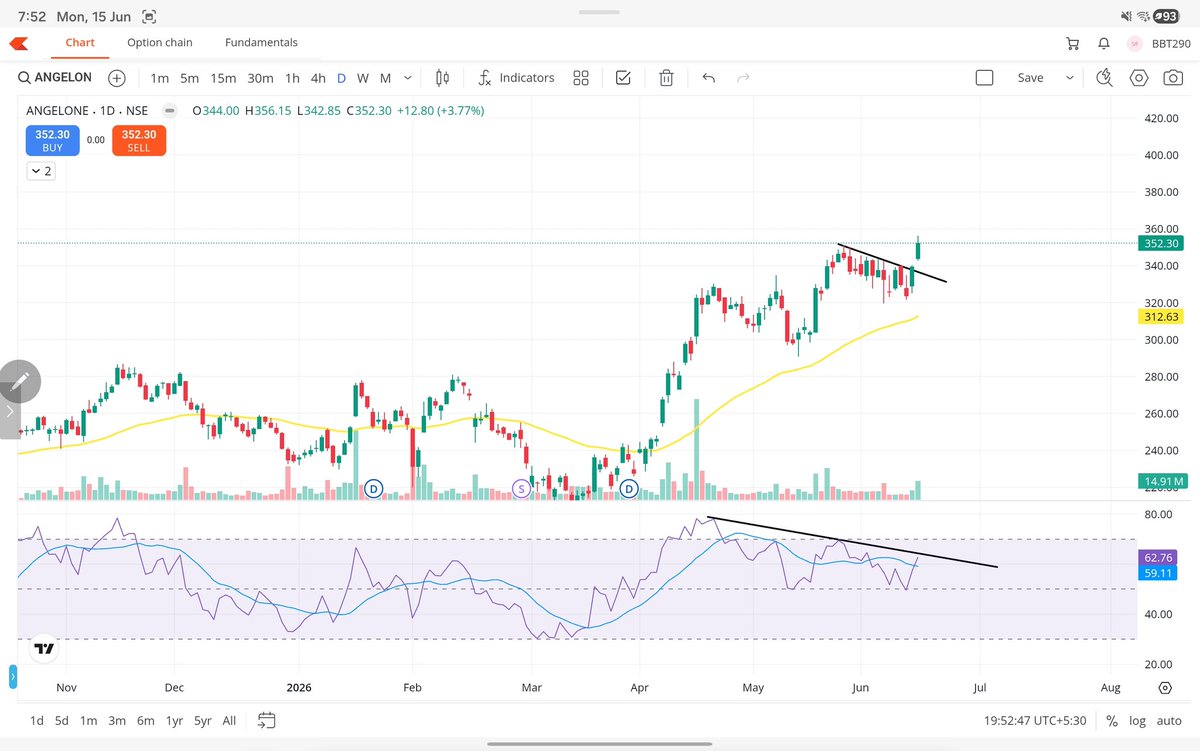This screenshot has width=1200, height=751.
Task: Expand the Save options dropdown arrow
Action: [x=1070, y=78]
